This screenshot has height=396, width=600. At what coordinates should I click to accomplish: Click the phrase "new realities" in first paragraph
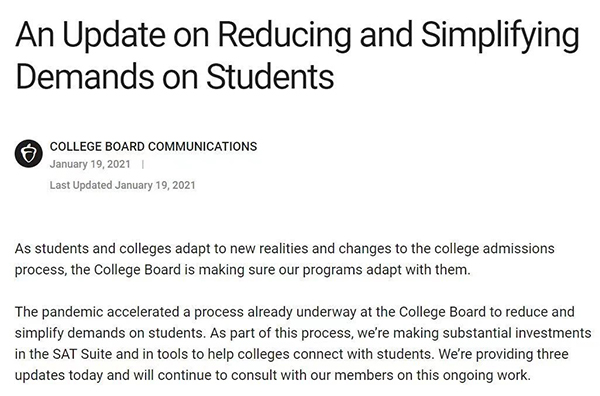coord(269,249)
